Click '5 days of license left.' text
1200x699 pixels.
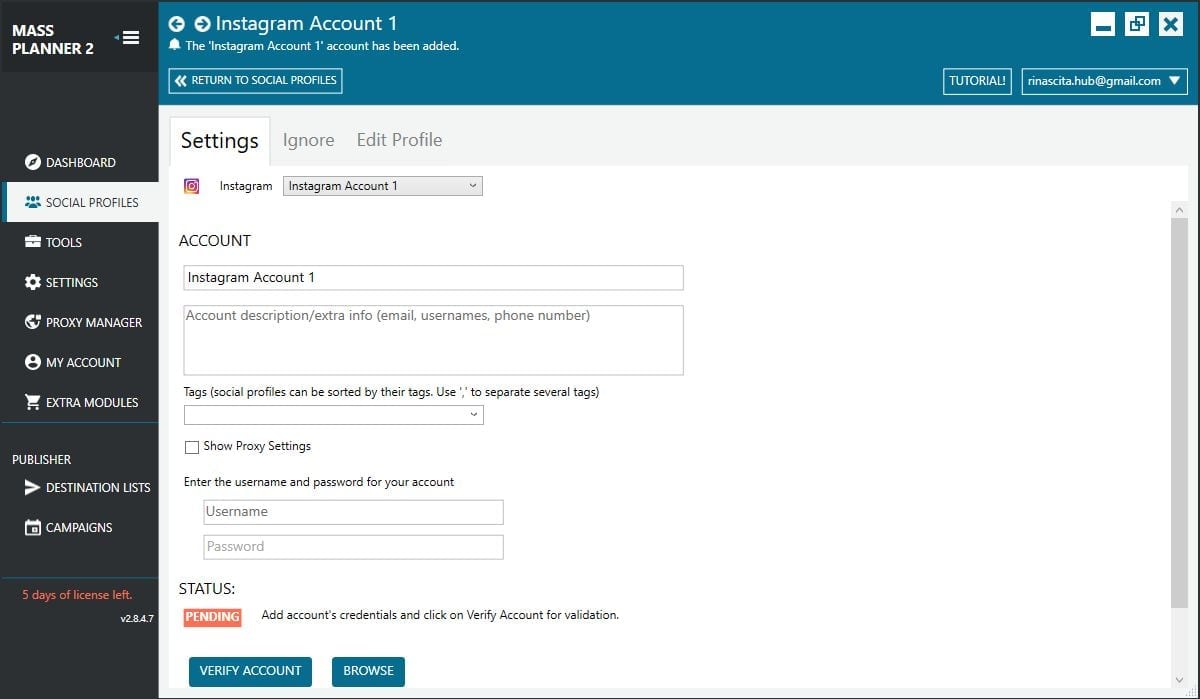(77, 595)
